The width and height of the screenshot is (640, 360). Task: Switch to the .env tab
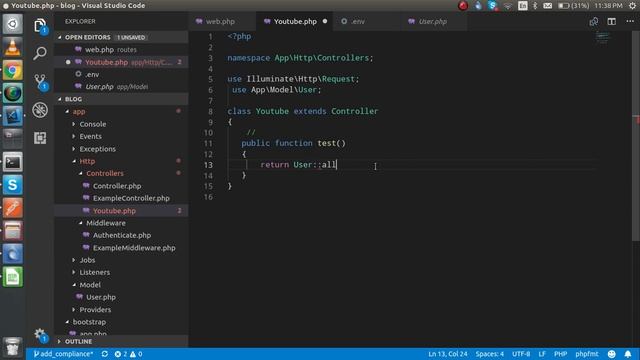click(367, 21)
